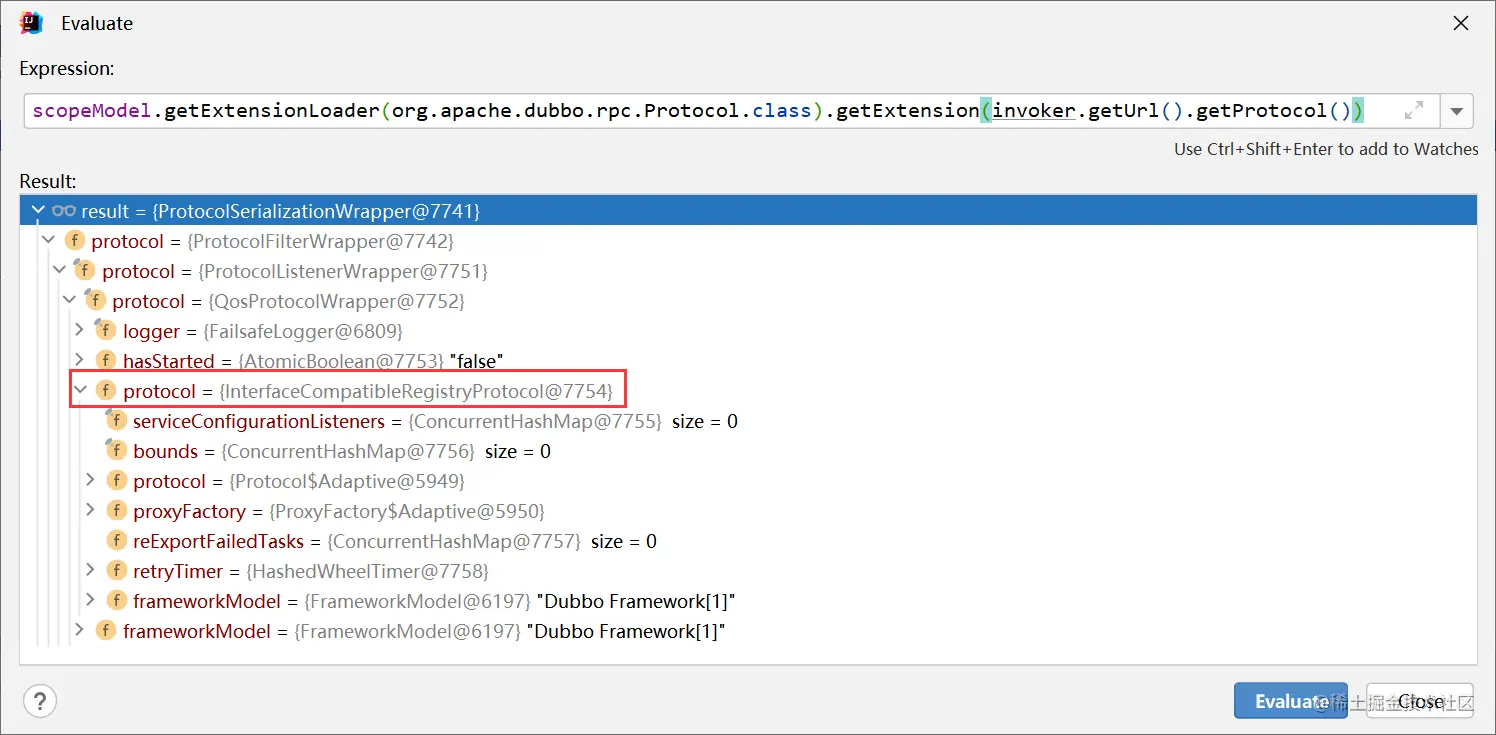
Task: Expand the last frameworkModel row
Action: [x=79, y=631]
